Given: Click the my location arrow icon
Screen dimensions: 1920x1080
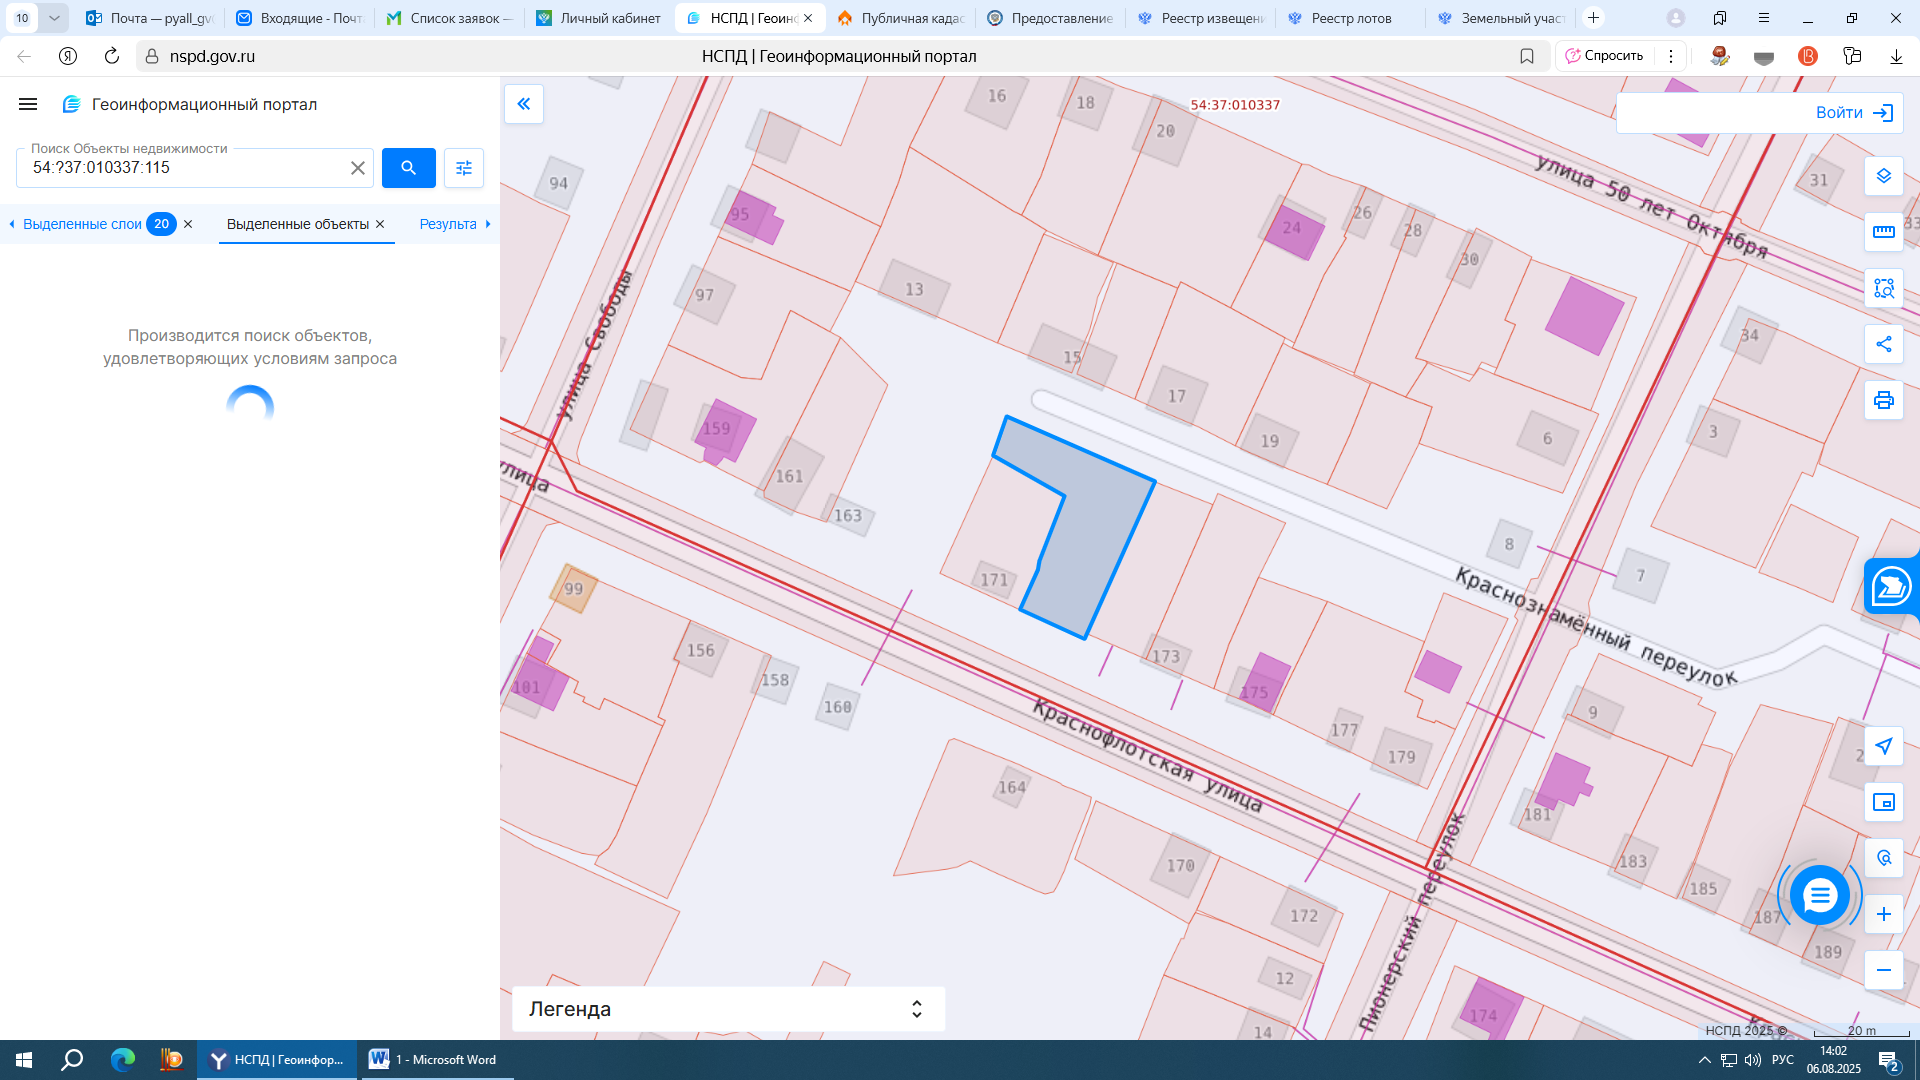Looking at the screenshot, I should tap(1883, 746).
